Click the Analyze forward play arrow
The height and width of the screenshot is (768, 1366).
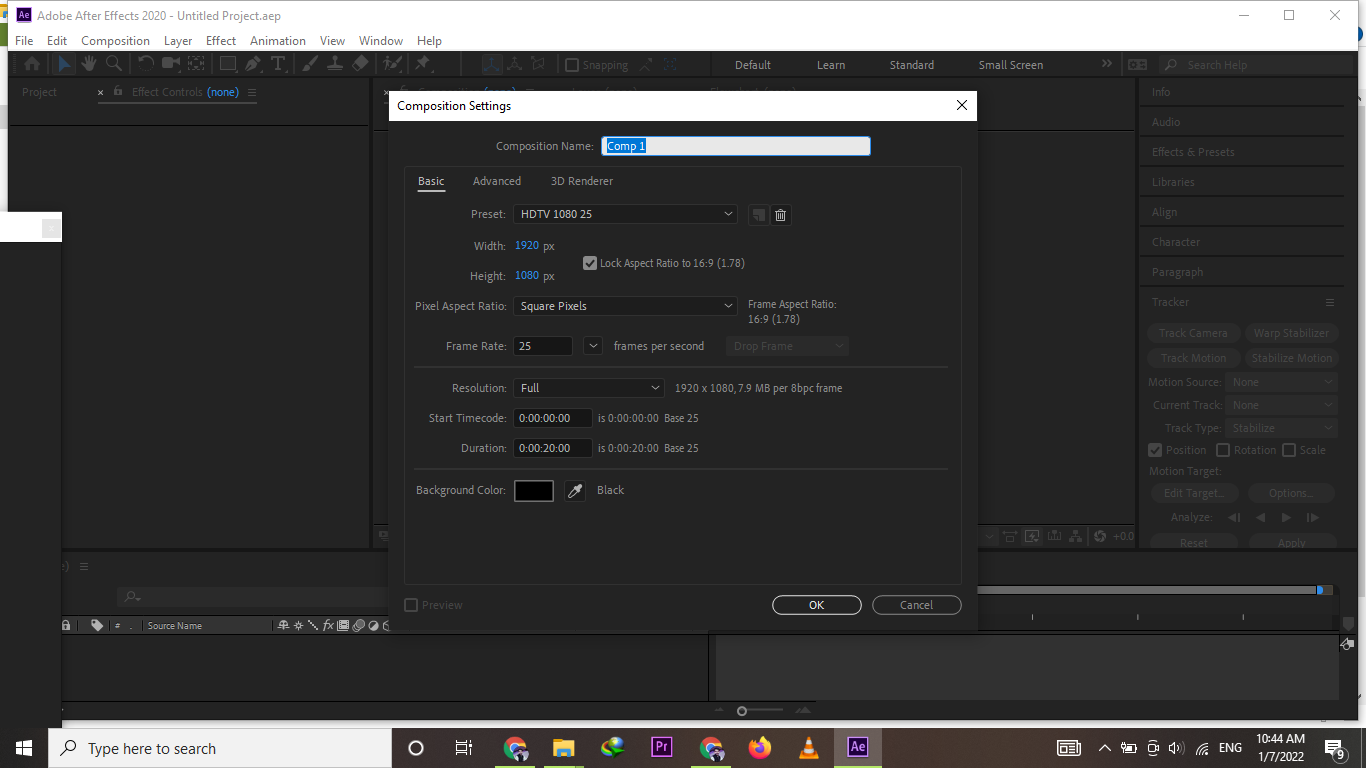[x=1286, y=518]
